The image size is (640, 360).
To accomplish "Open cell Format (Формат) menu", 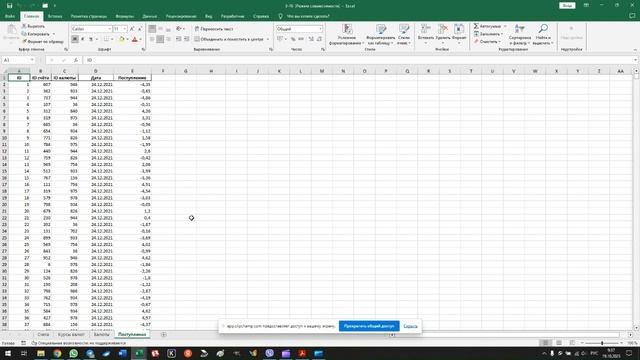I will tap(459, 33).
